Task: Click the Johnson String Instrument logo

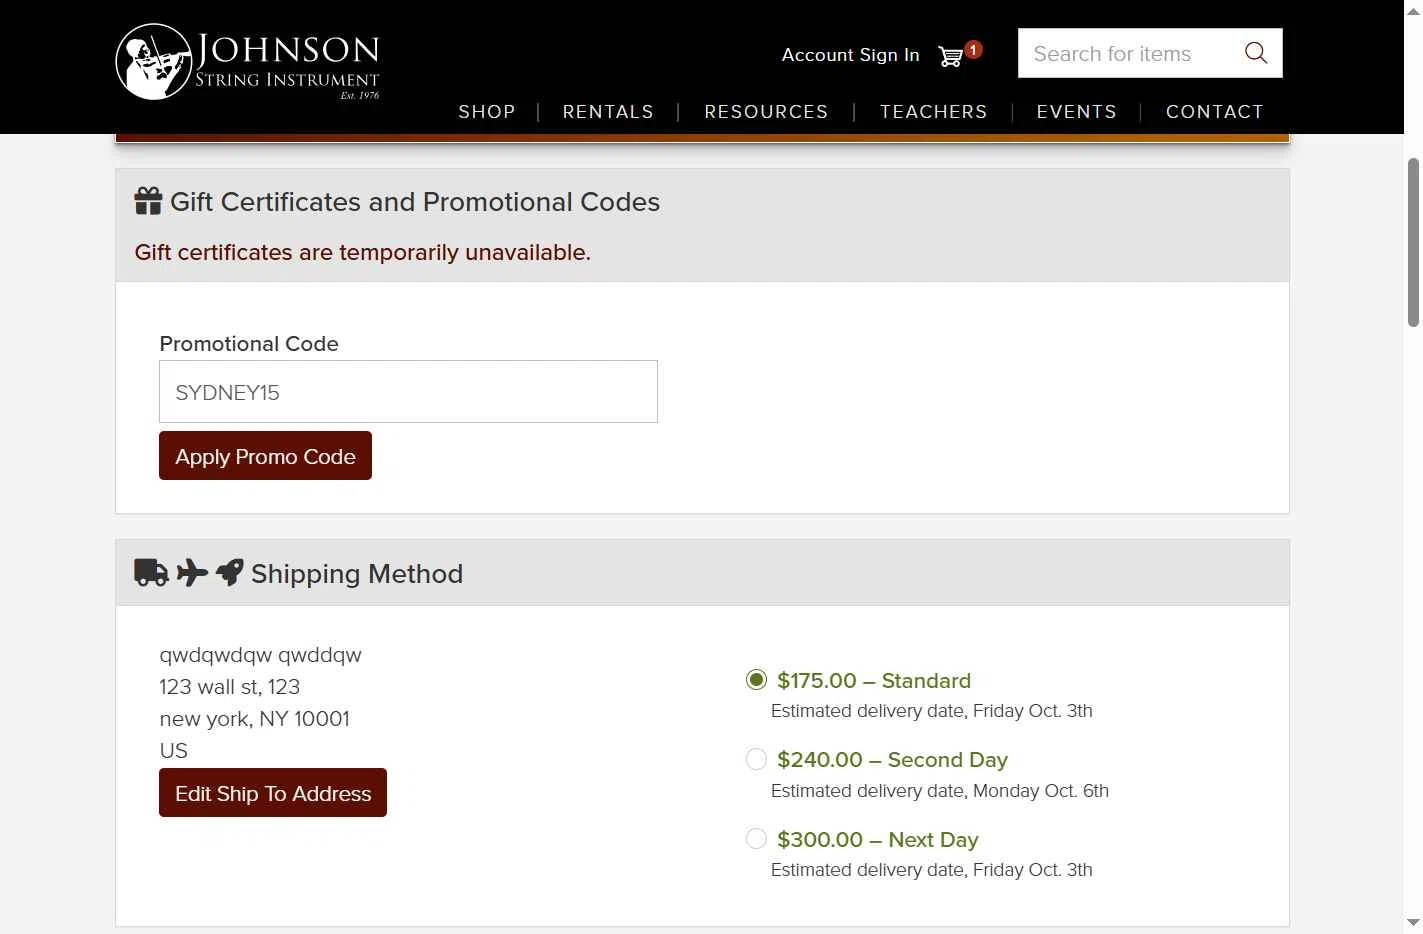Action: coord(248,62)
